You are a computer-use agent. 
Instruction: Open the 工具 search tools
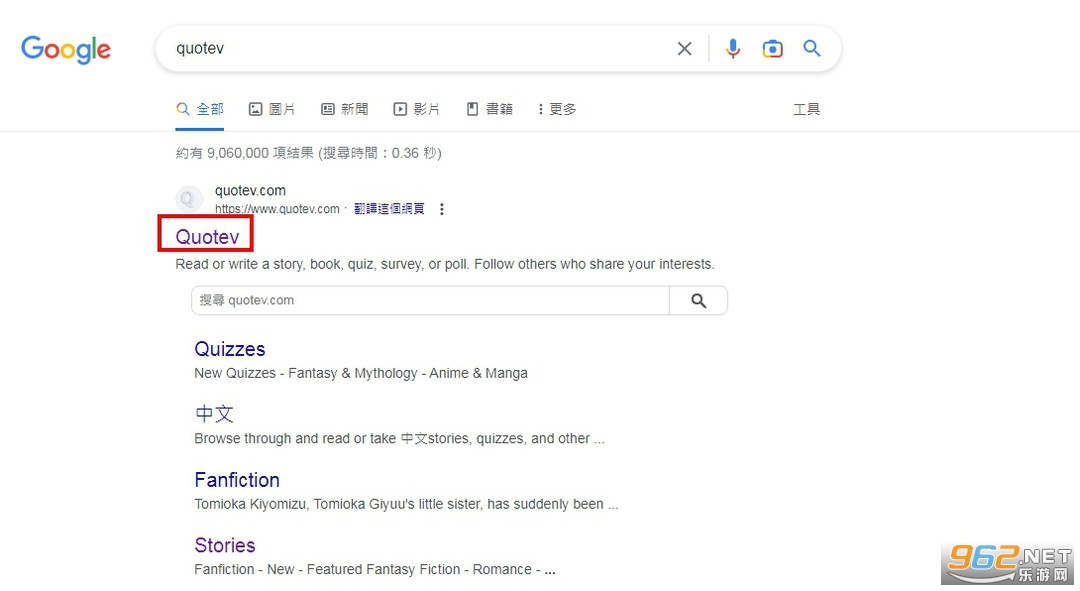point(807,109)
